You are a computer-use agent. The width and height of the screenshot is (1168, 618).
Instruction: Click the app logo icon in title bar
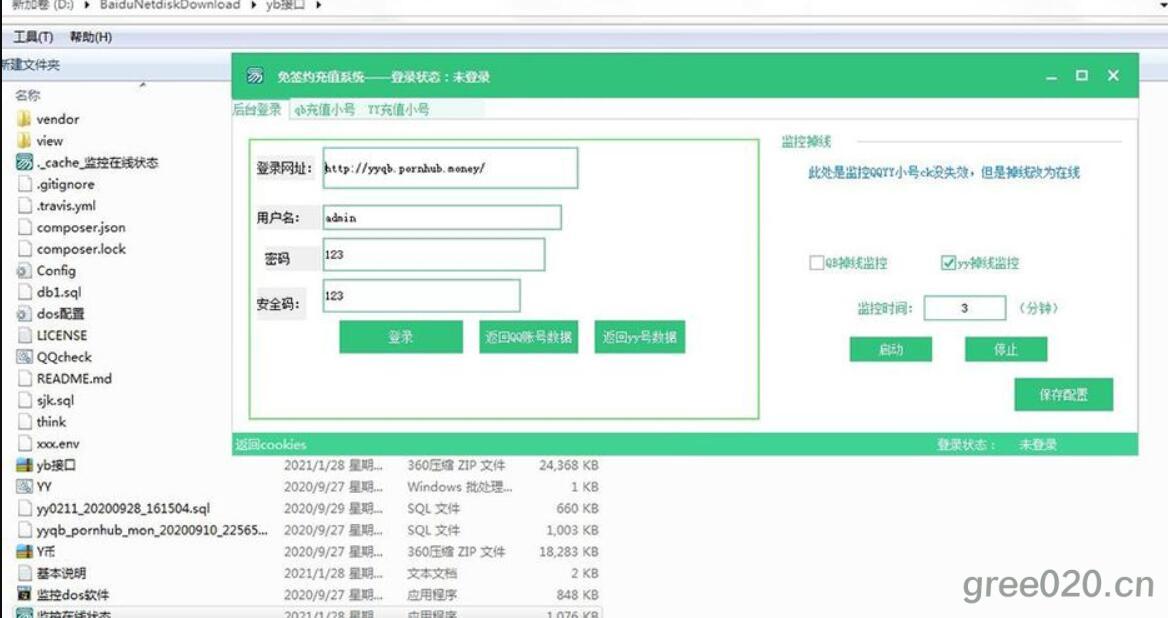tap(255, 77)
